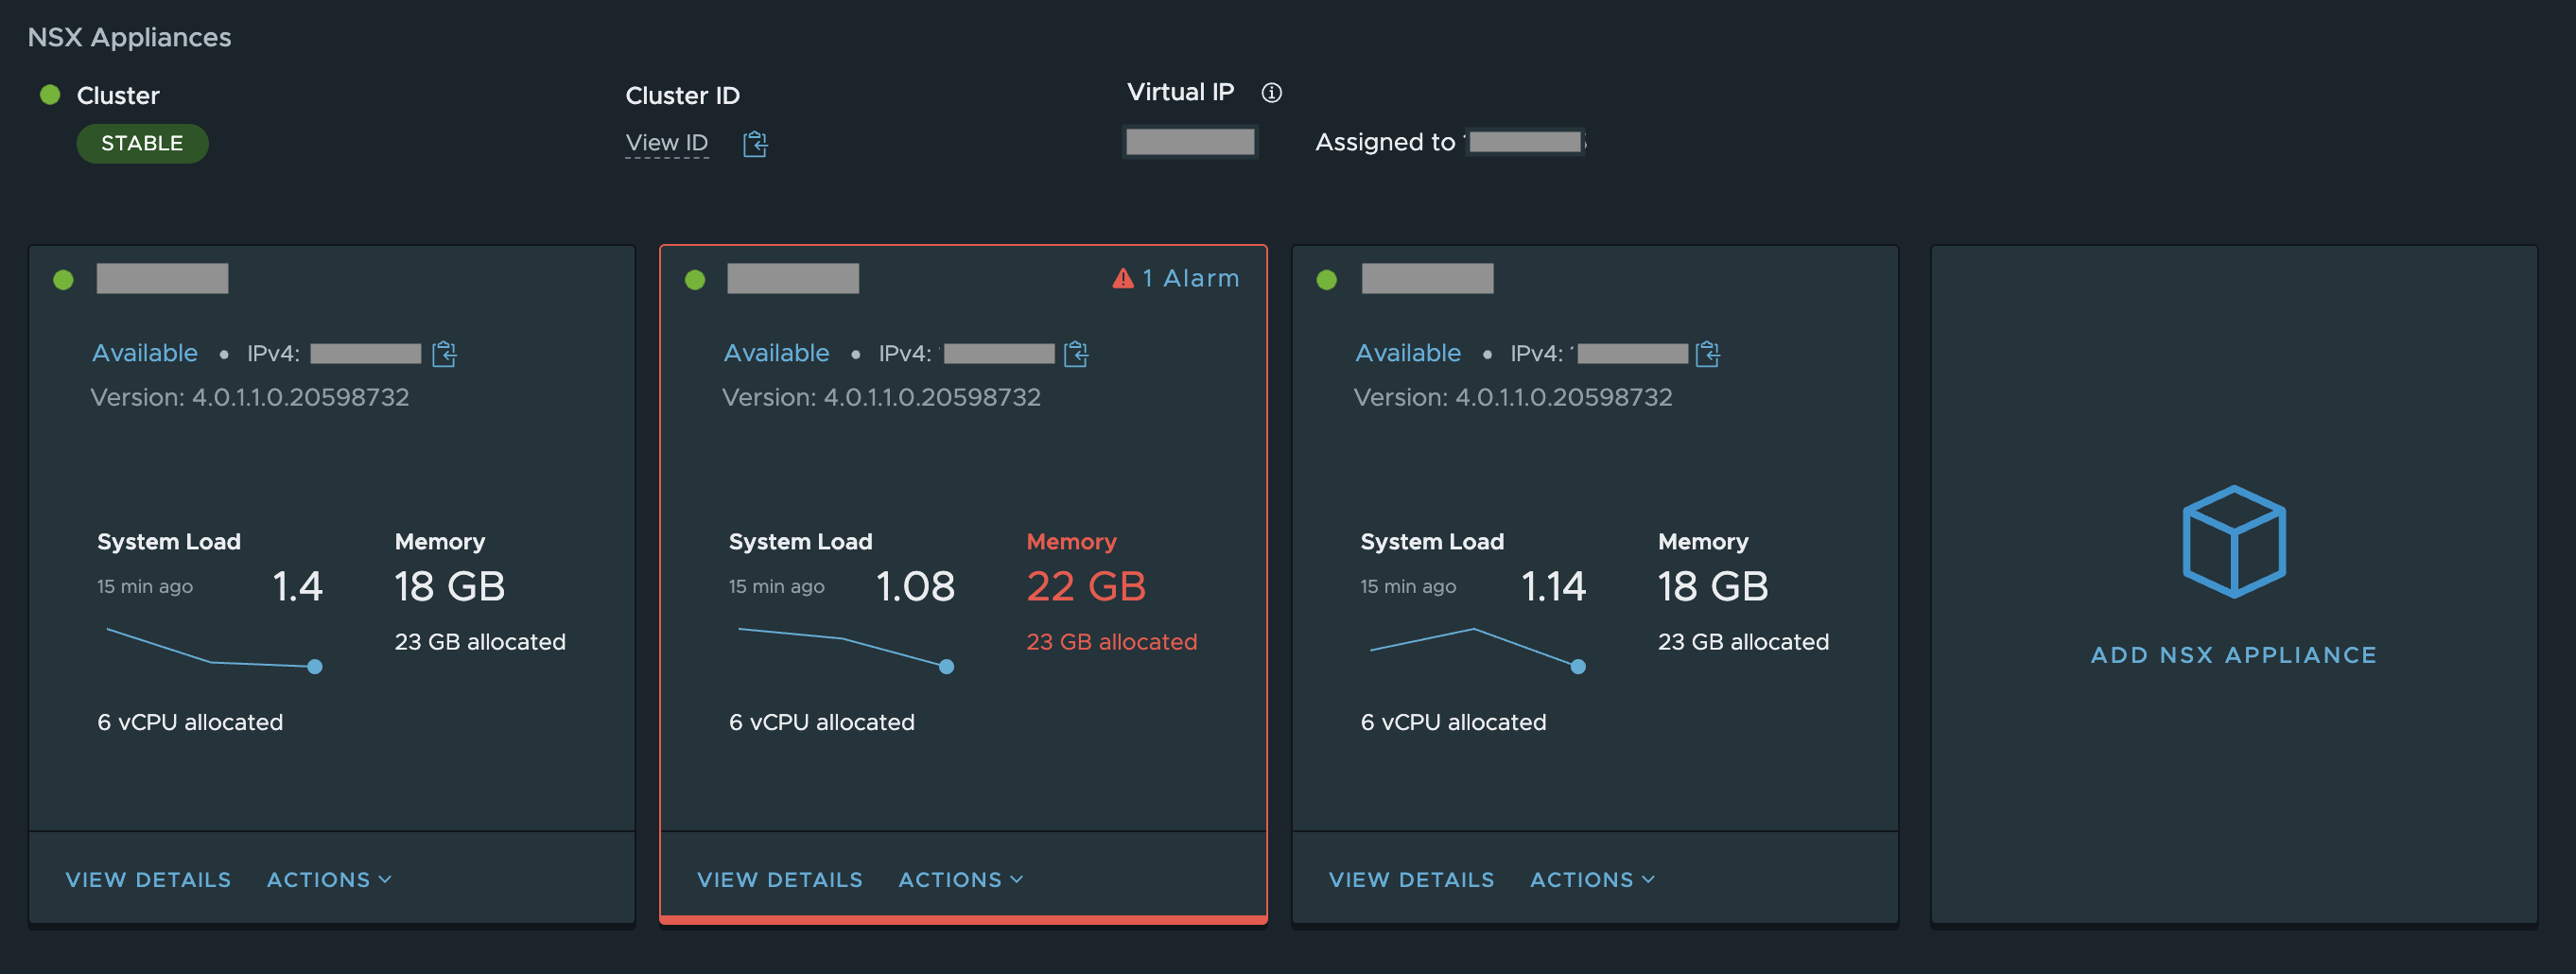Copy IPv4 address of third appliance
The height and width of the screenshot is (974, 2576).
tap(1707, 354)
